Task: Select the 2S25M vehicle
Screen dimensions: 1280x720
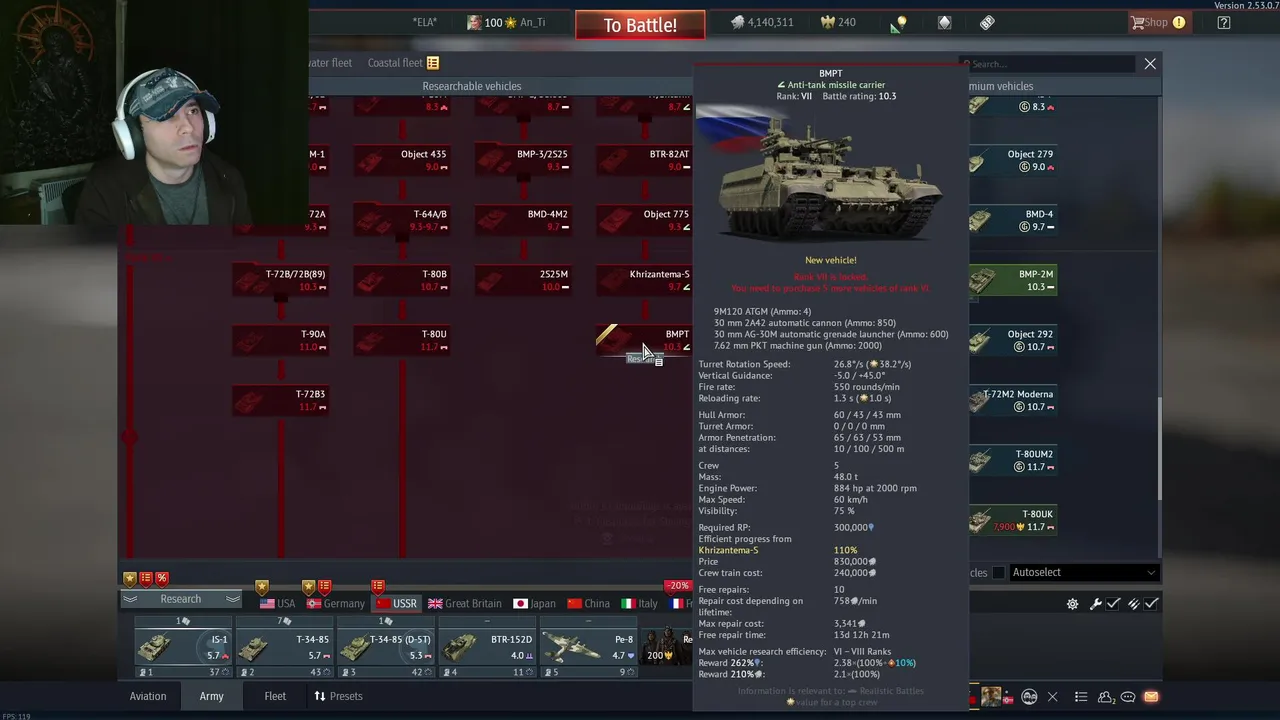Action: [523, 280]
